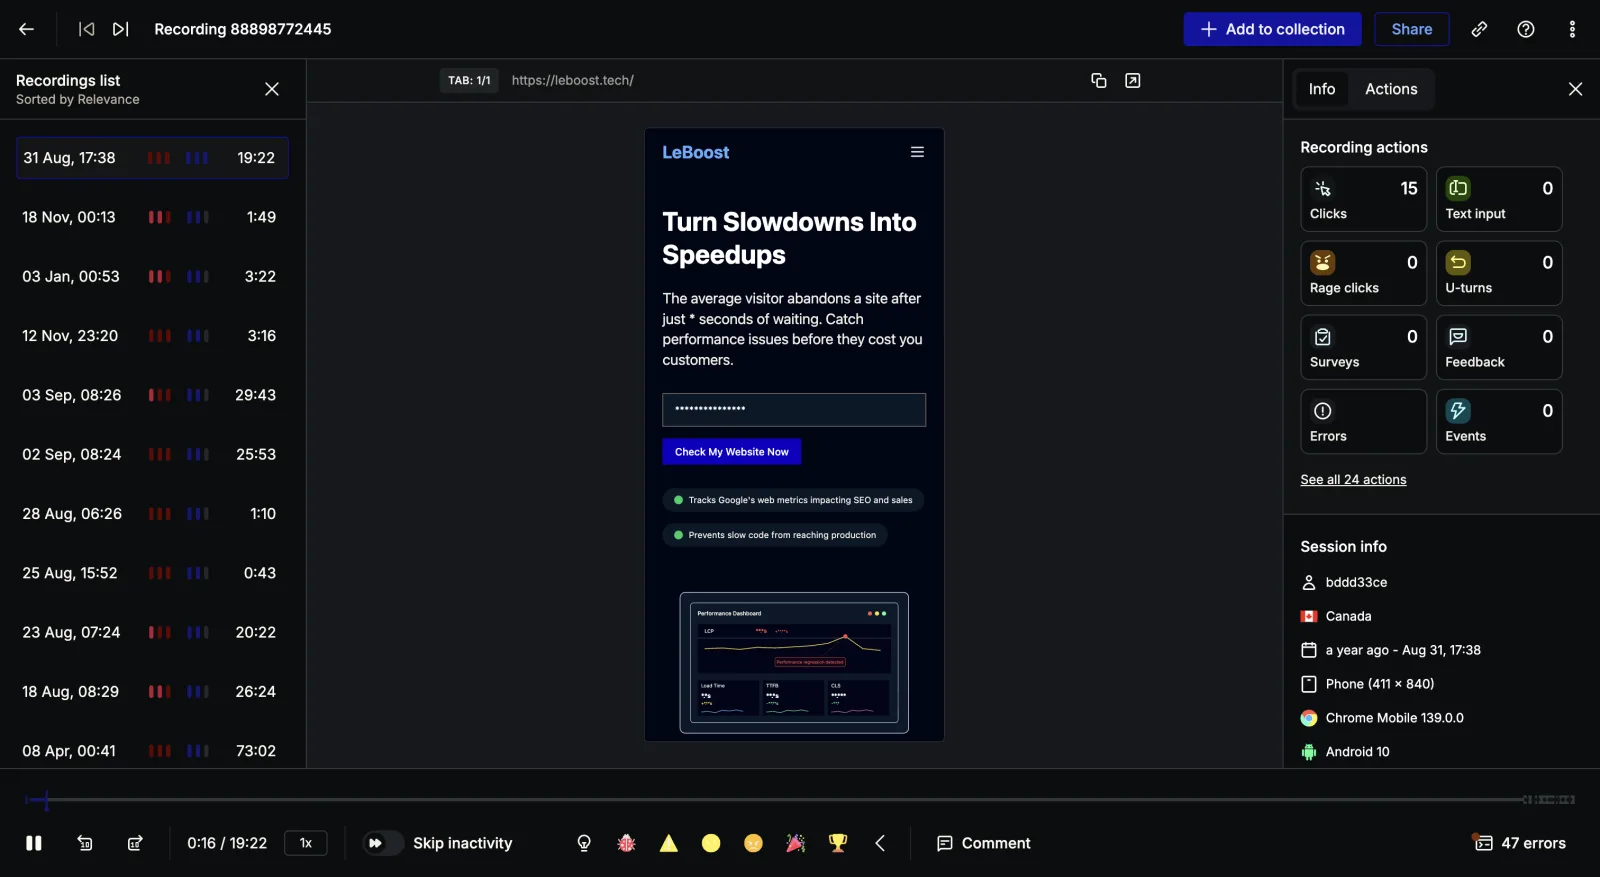Skip forward 10 seconds
This screenshot has width=1600, height=877.
pyautogui.click(x=135, y=843)
